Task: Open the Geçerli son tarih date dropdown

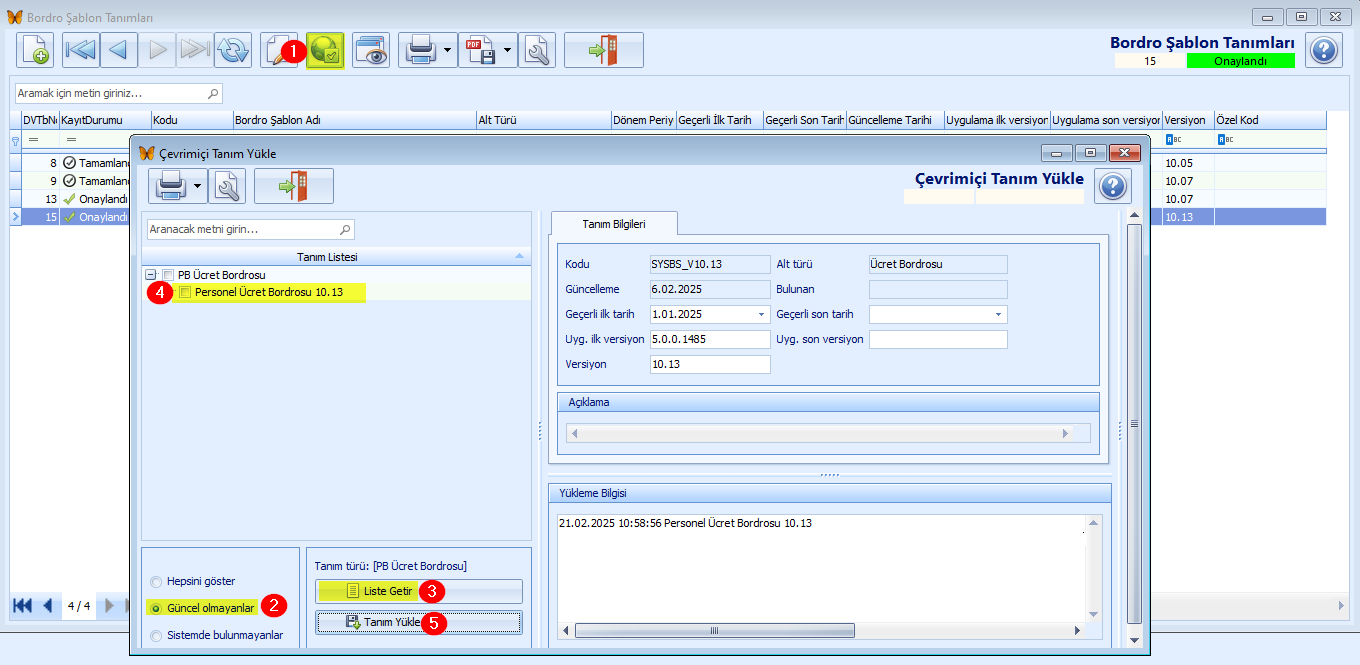Action: (998, 314)
